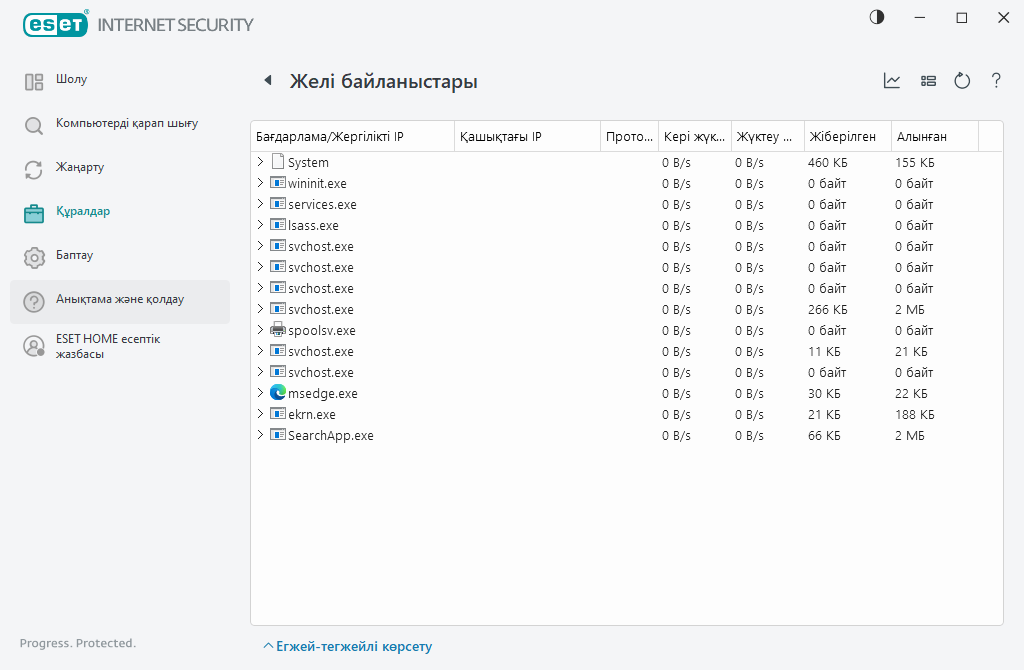Select the lsass.exe row
The width and height of the screenshot is (1024, 670).
[313, 225]
